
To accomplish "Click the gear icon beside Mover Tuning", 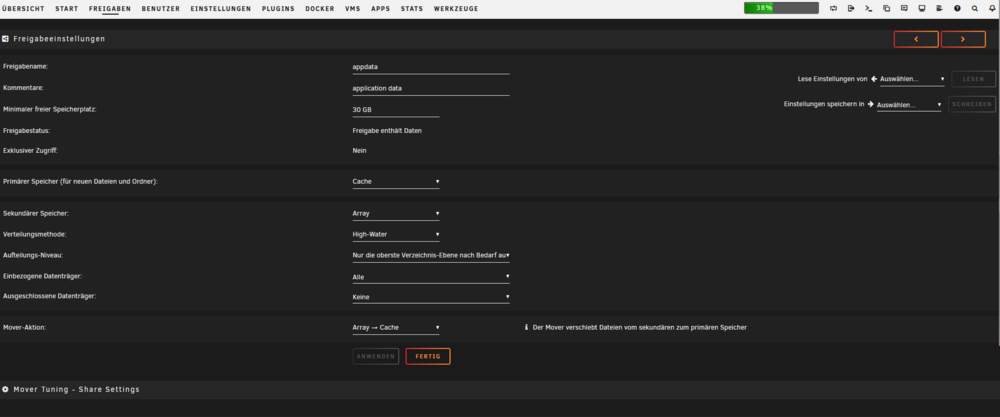I will (5, 389).
